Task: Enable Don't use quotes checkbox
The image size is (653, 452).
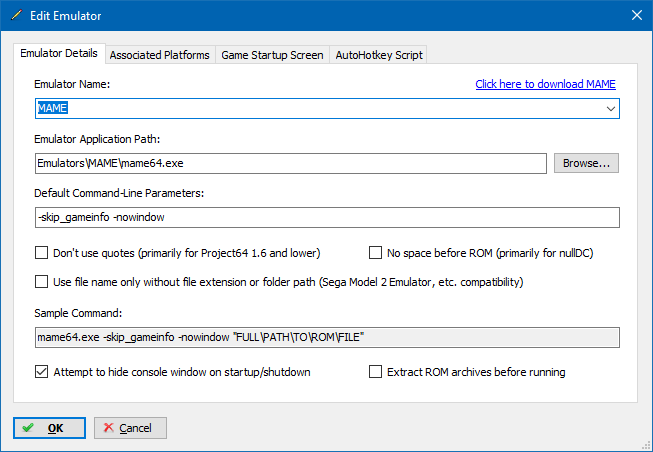Action: coord(41,253)
